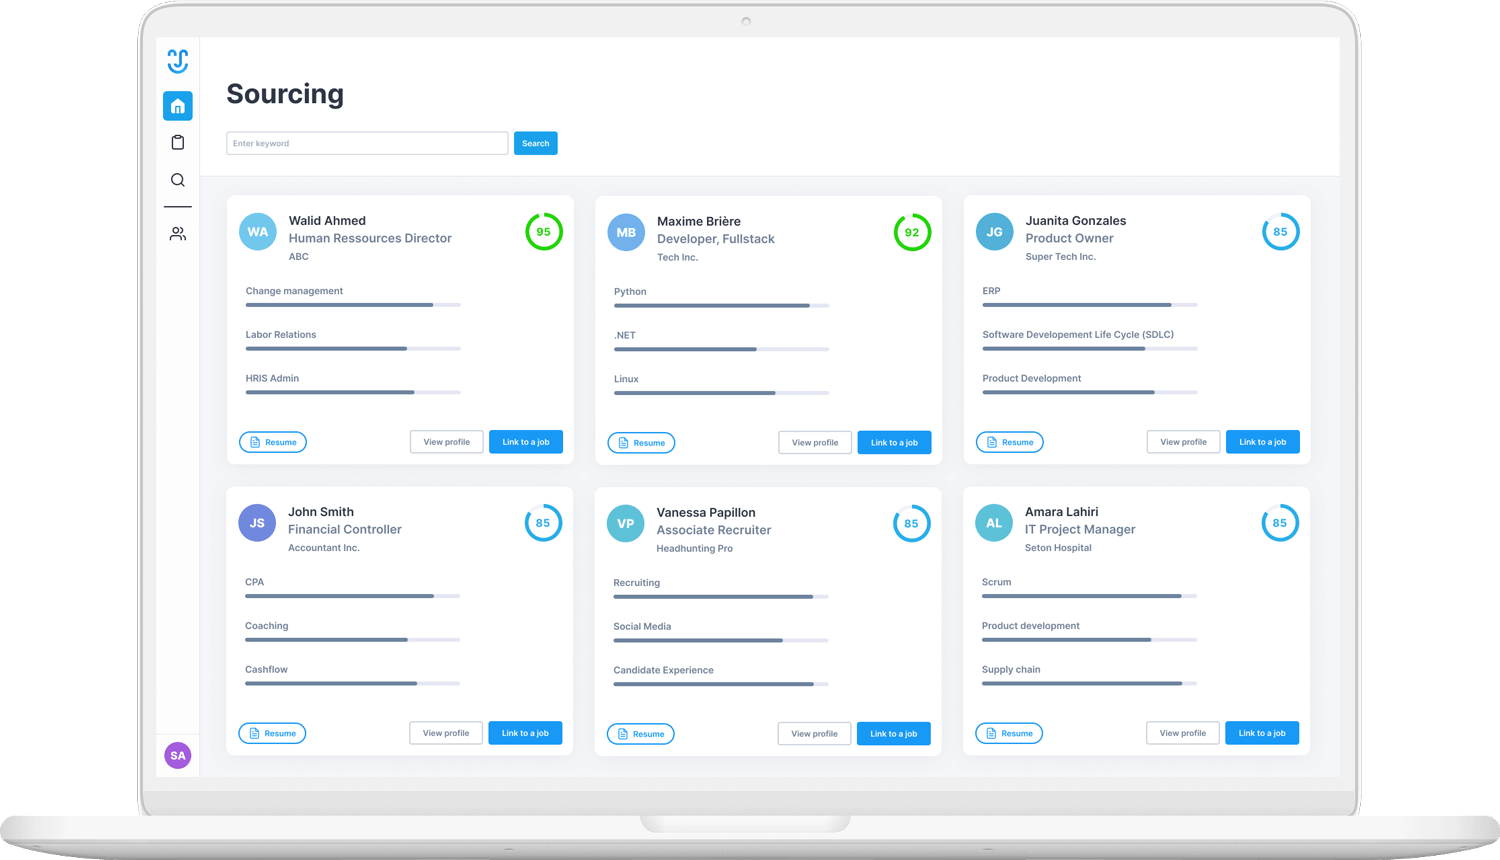
Task: Link Walid Ahmed to a job
Action: pyautogui.click(x=526, y=442)
